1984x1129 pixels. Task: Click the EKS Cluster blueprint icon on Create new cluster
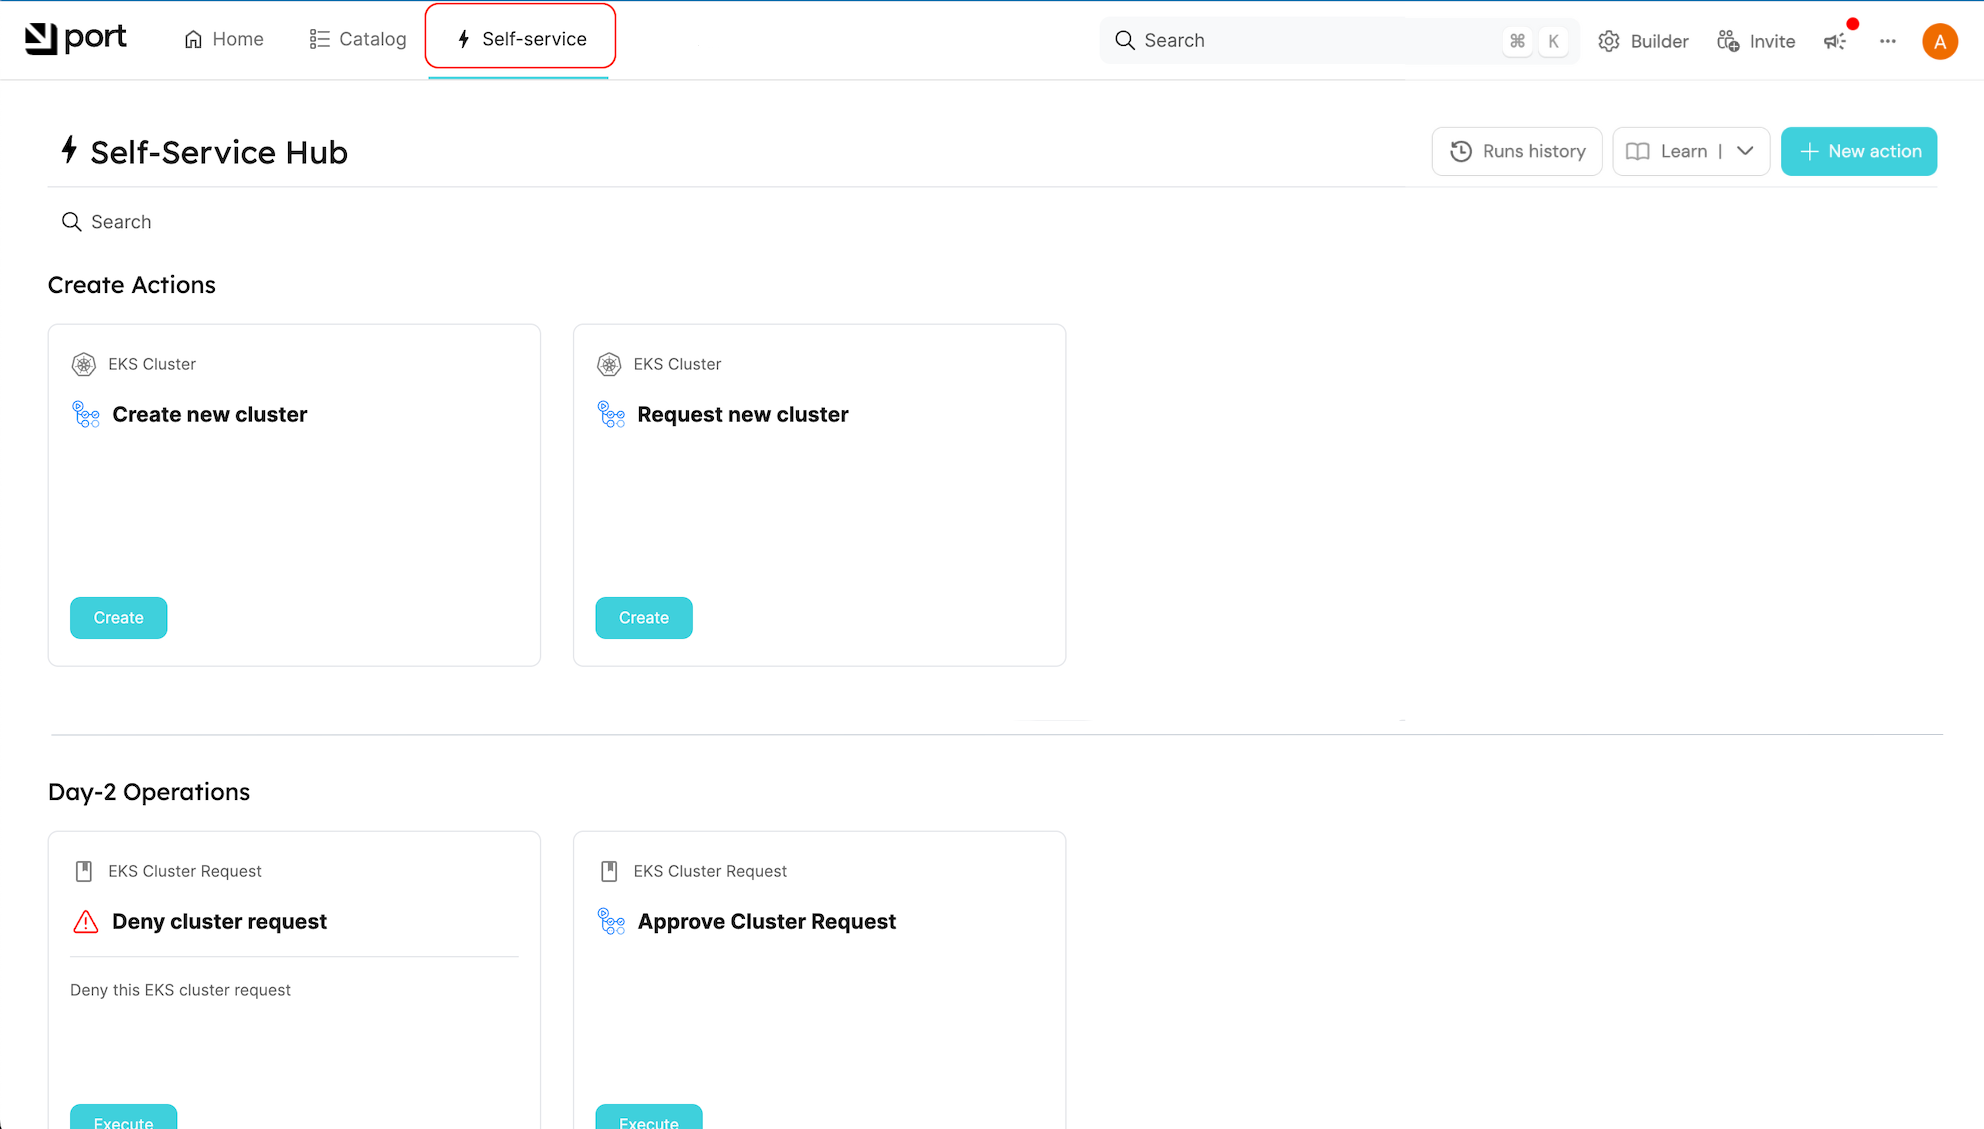point(84,364)
